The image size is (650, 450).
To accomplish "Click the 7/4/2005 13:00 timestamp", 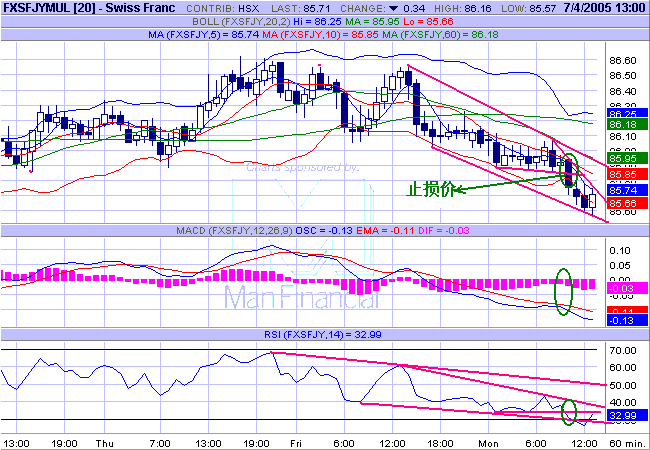I will [x=604, y=8].
